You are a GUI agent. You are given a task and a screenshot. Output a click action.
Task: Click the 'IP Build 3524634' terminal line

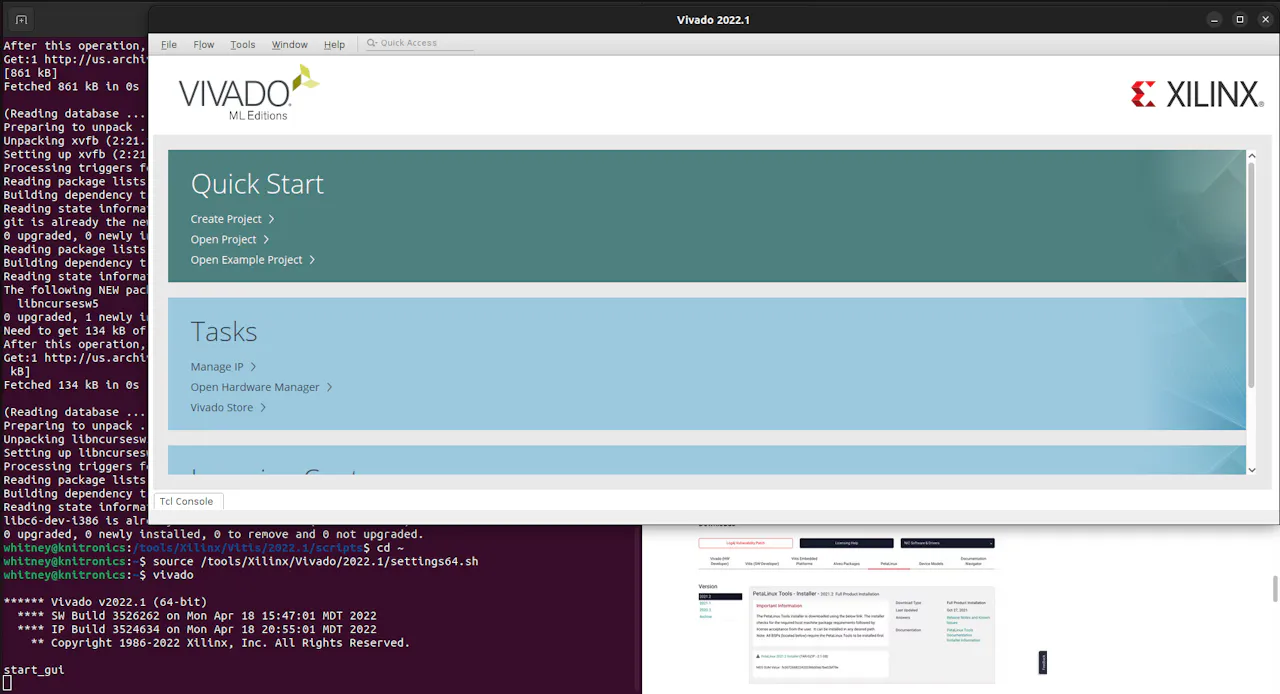[196, 629]
